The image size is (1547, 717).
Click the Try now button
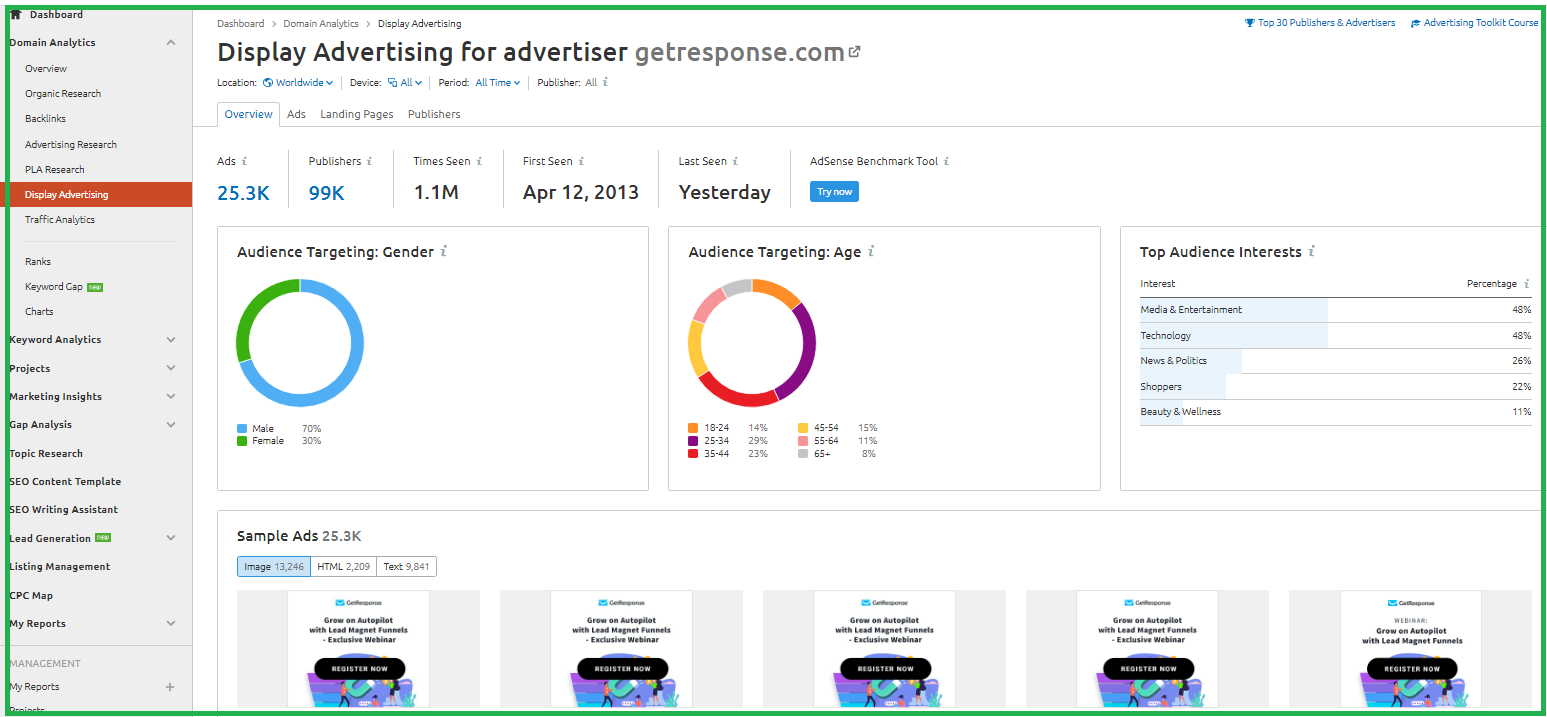pos(834,192)
